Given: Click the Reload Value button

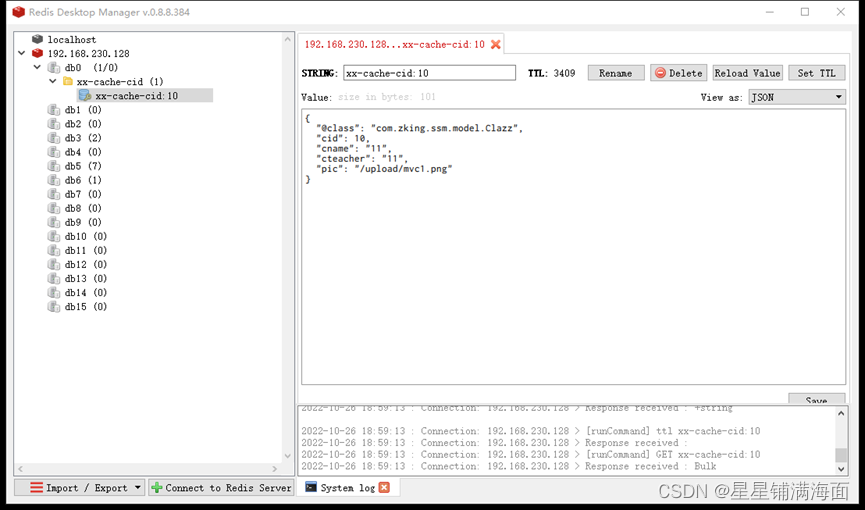Looking at the screenshot, I should (x=747, y=73).
